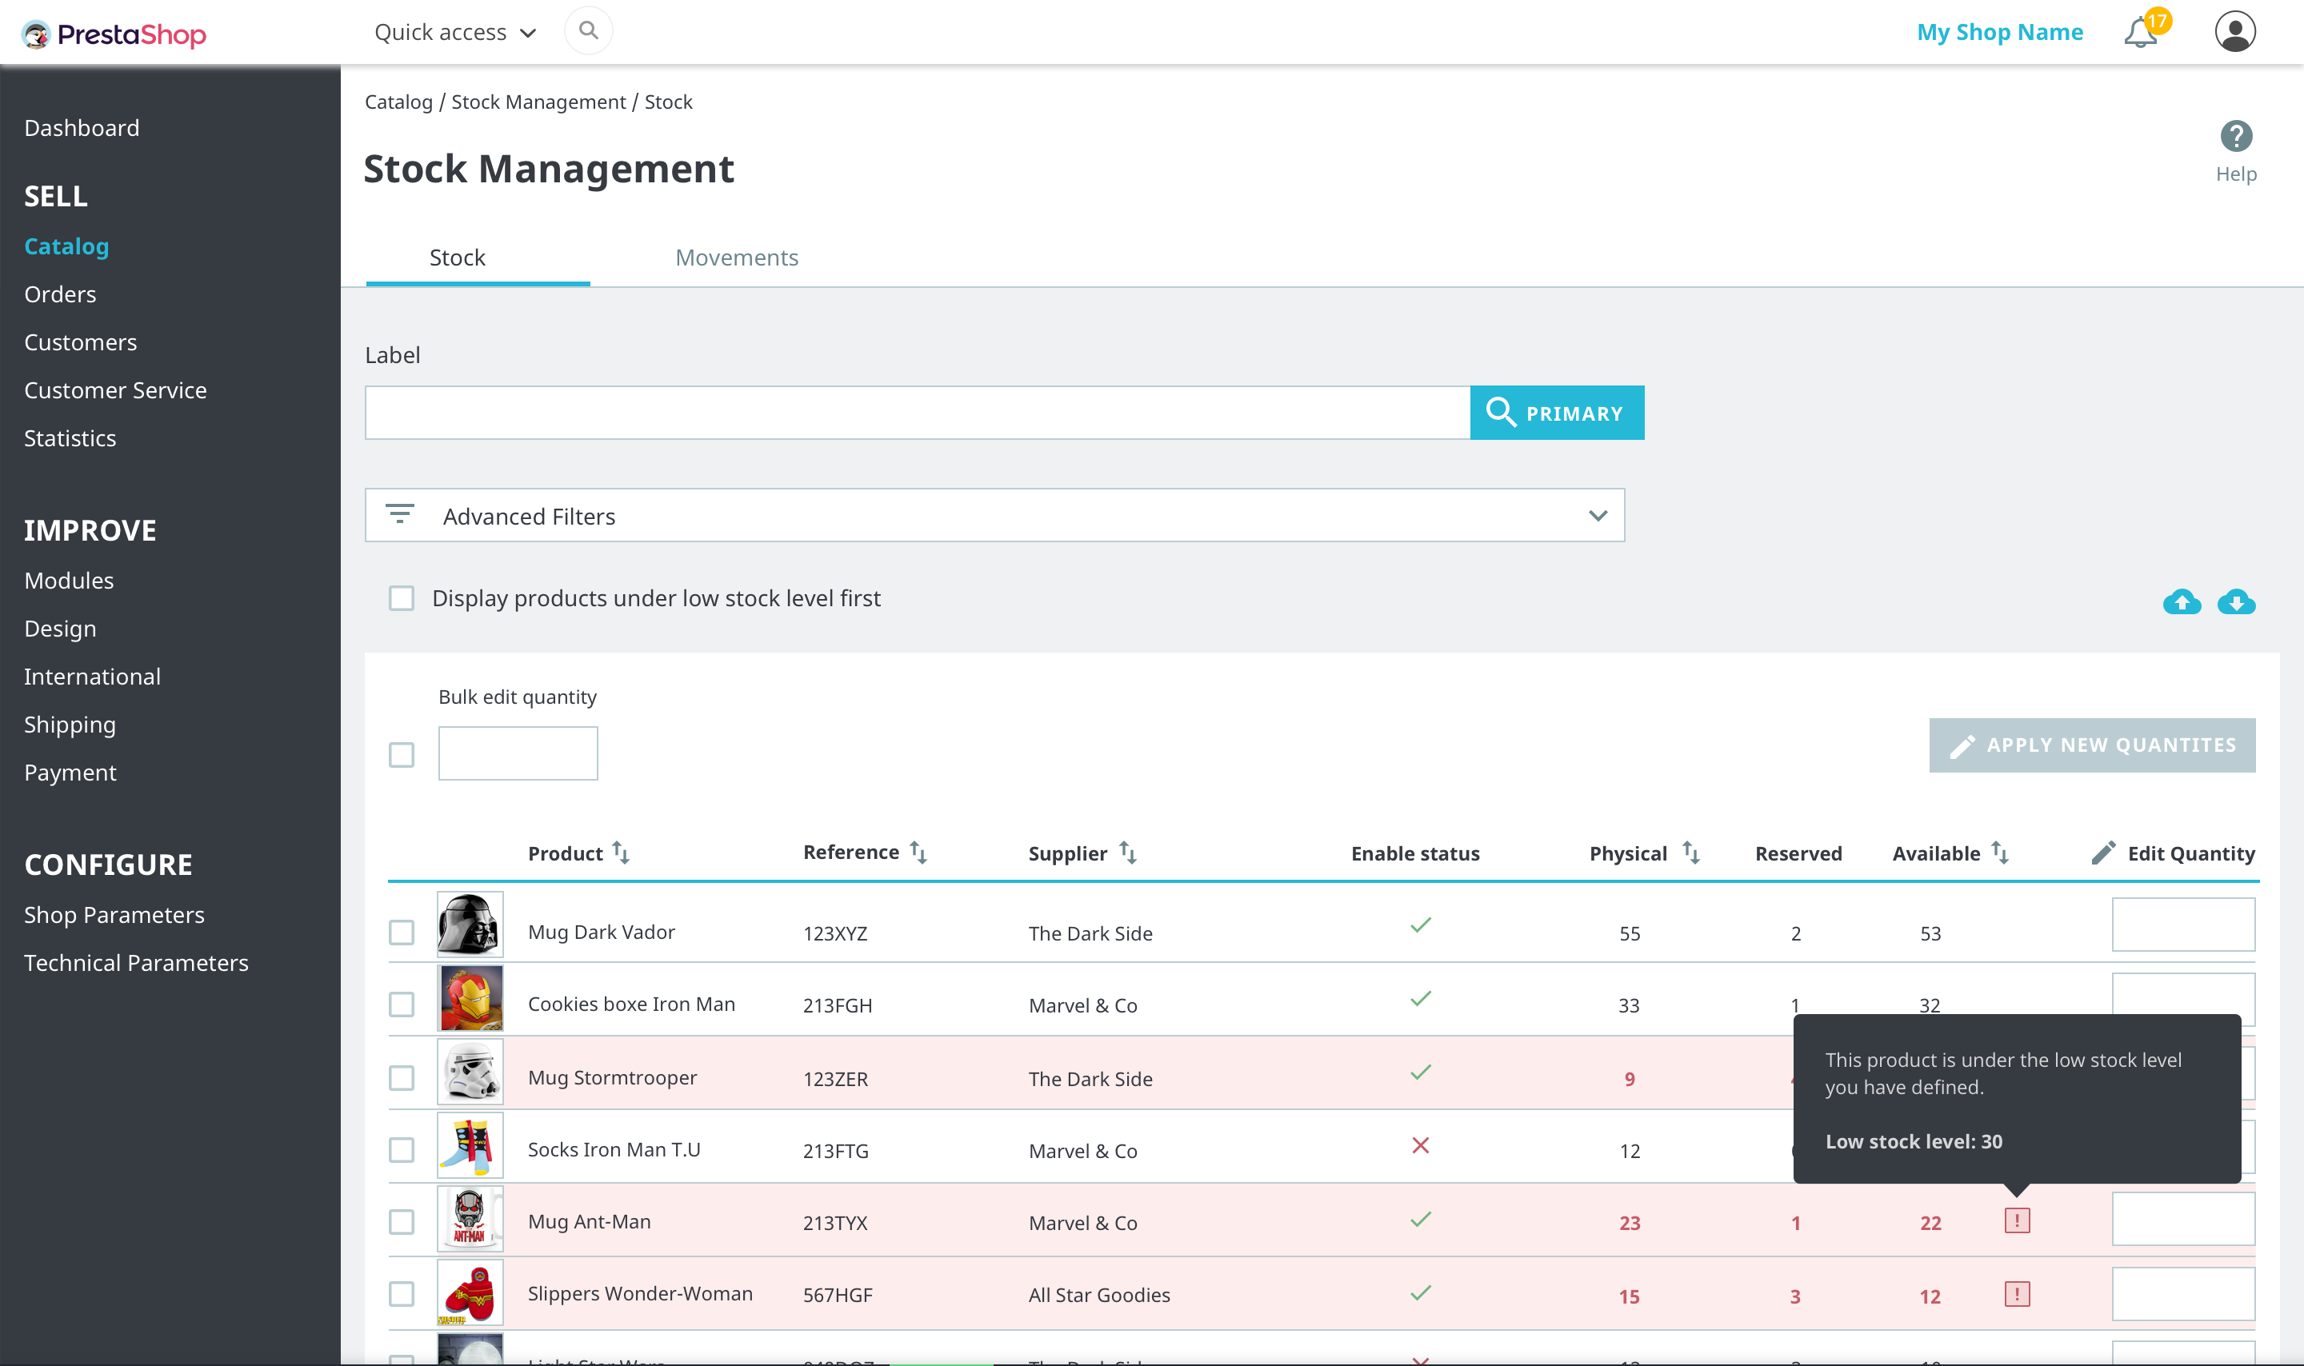Click the Help question mark icon
2304x1366 pixels.
point(2236,136)
